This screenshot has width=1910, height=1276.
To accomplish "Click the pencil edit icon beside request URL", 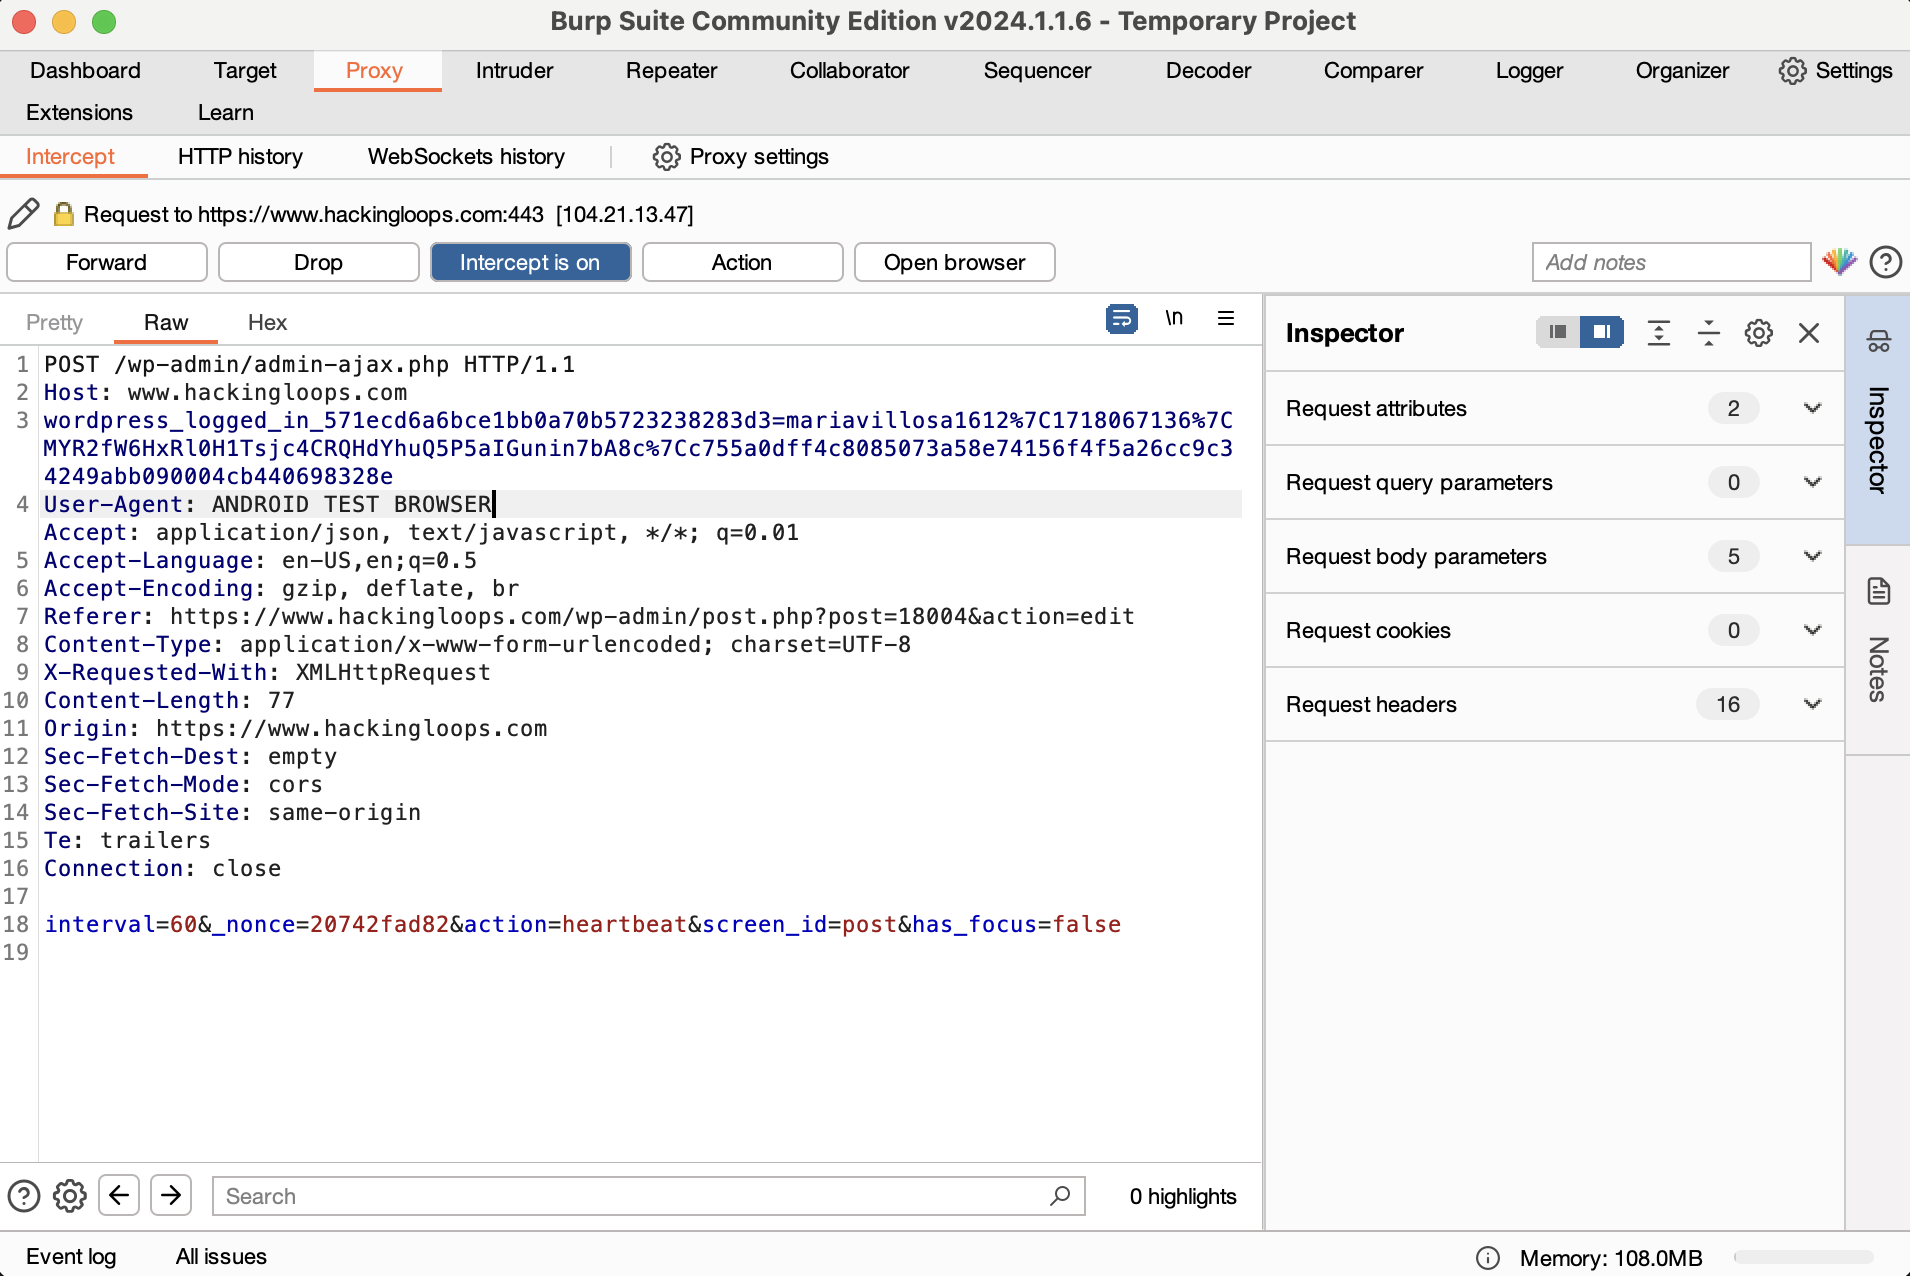I will [x=23, y=214].
